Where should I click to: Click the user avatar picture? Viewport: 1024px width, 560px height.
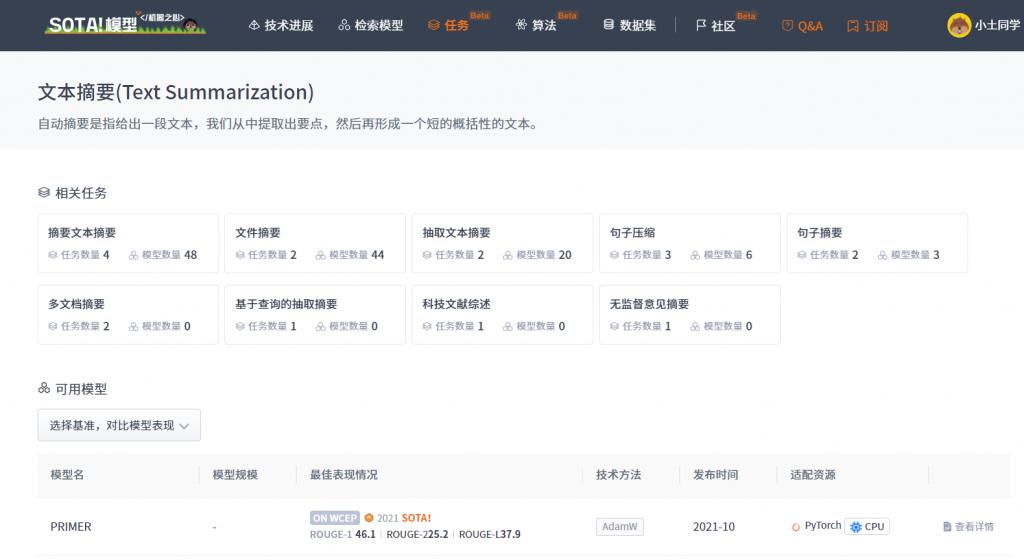pos(959,25)
